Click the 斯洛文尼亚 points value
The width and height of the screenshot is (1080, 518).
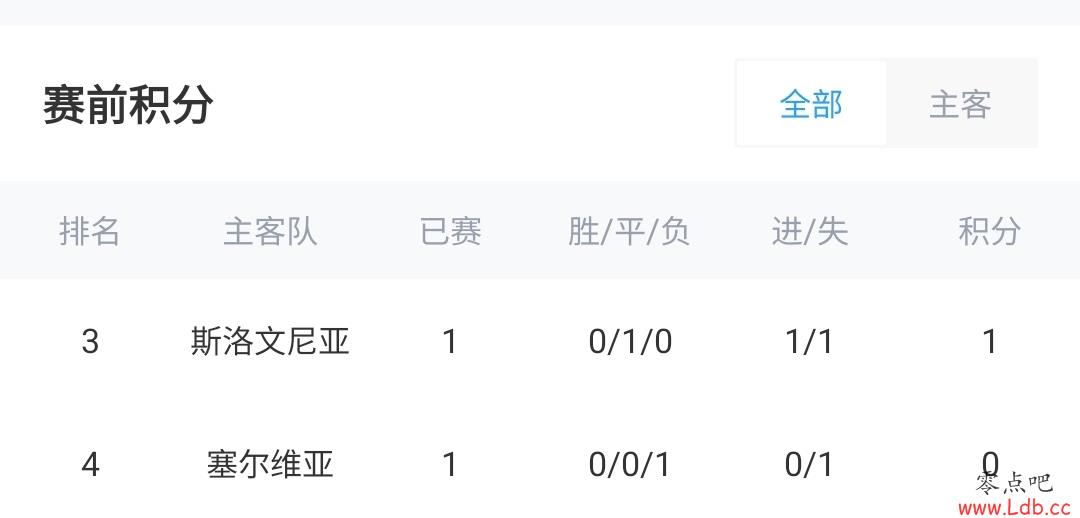990,342
